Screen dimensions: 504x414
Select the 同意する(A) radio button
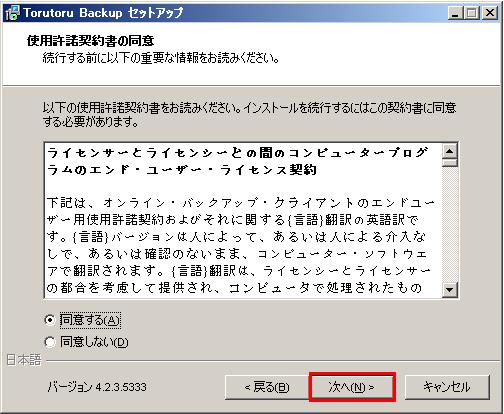point(50,320)
